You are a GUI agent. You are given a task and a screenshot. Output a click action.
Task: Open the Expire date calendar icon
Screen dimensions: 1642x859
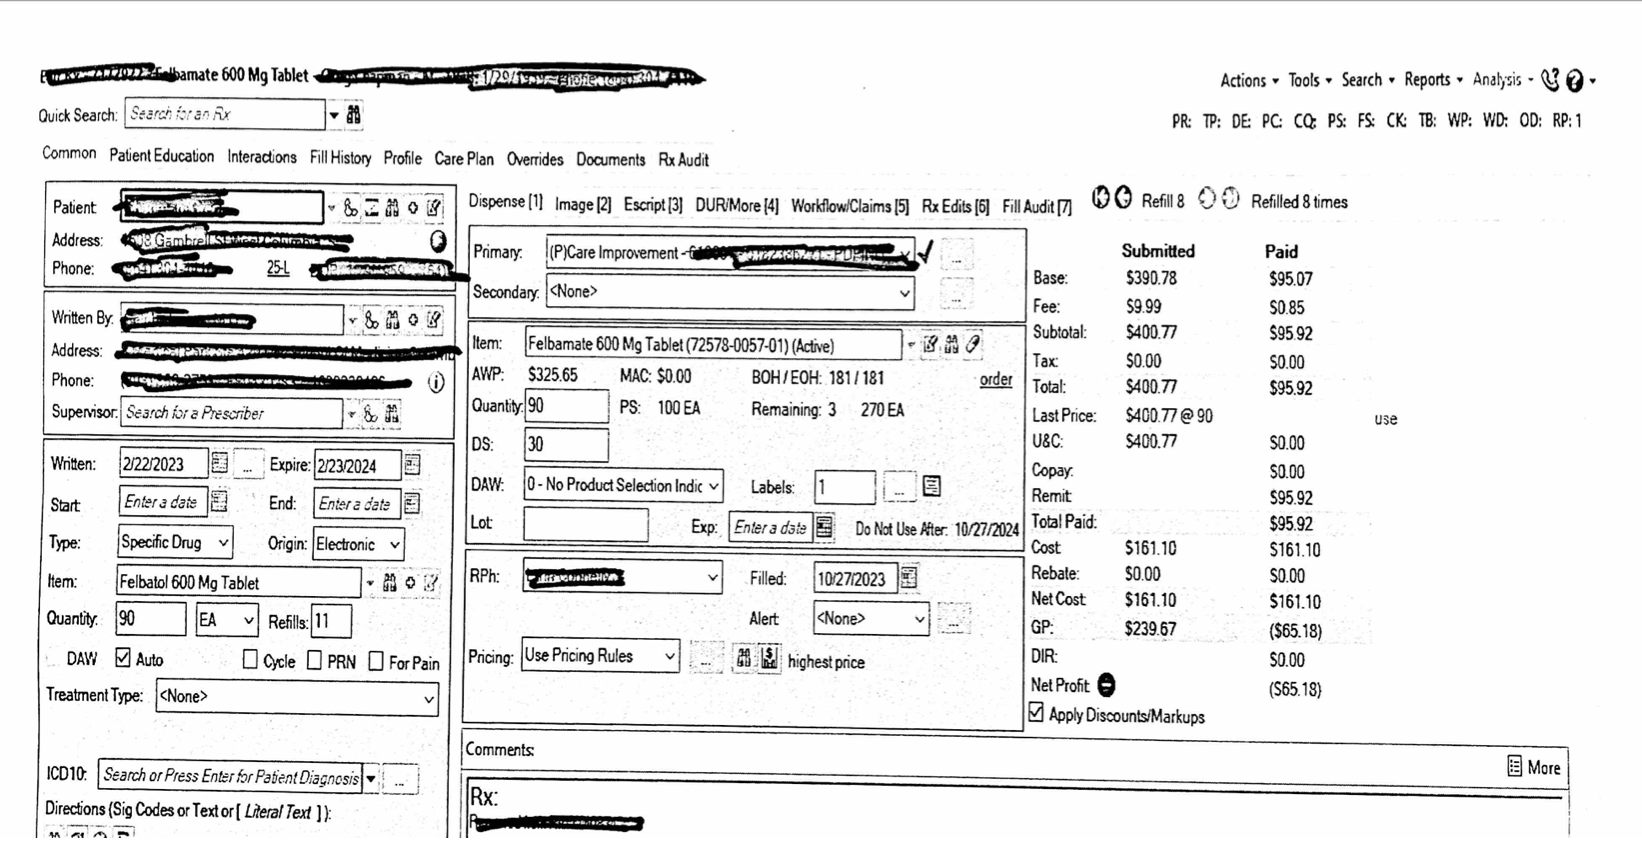(x=412, y=464)
